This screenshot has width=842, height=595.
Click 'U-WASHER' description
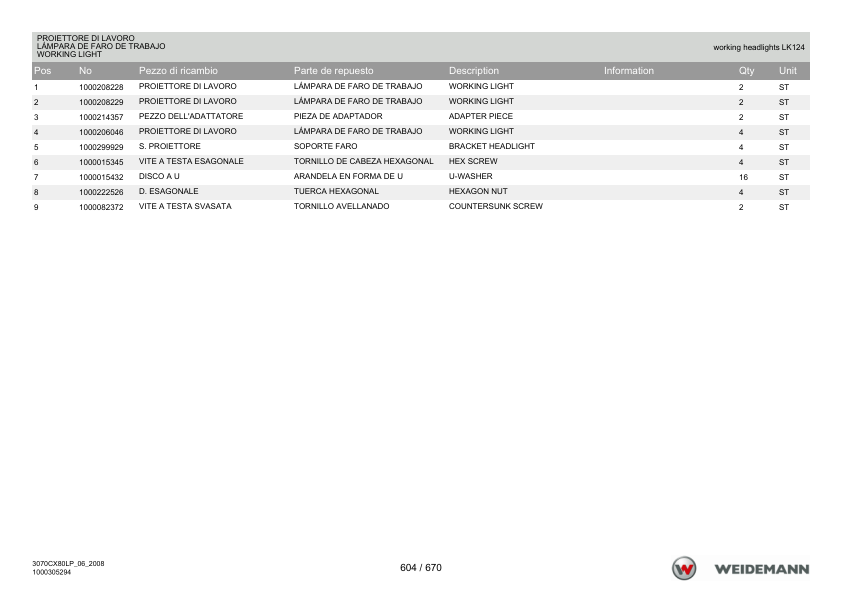click(470, 176)
